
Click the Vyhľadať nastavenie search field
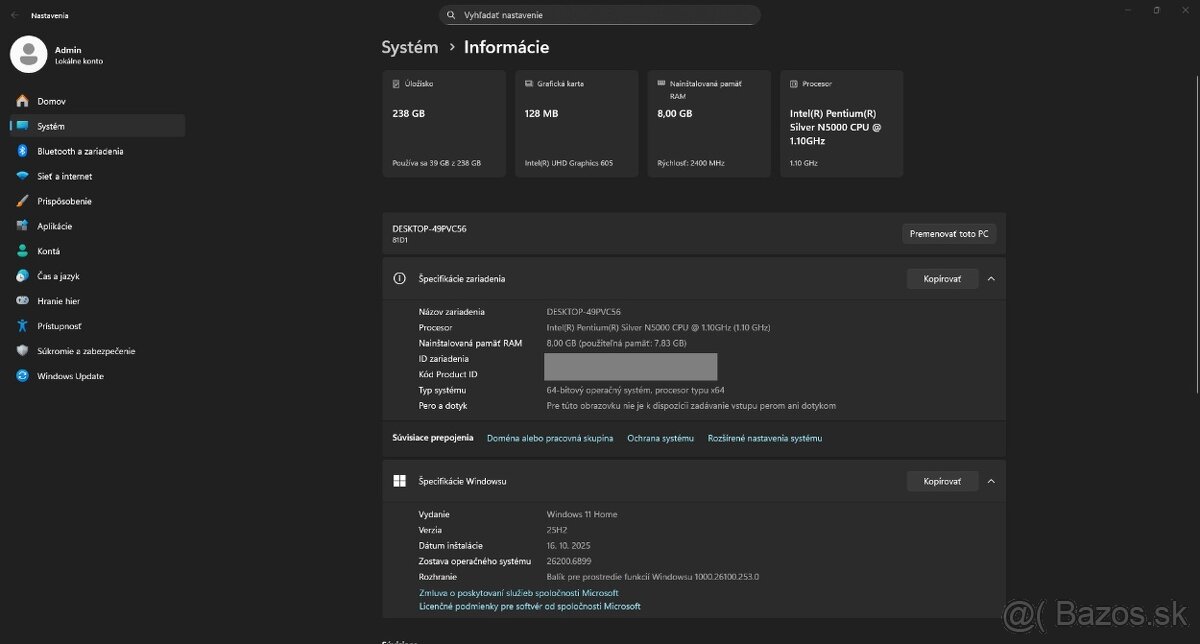[599, 15]
